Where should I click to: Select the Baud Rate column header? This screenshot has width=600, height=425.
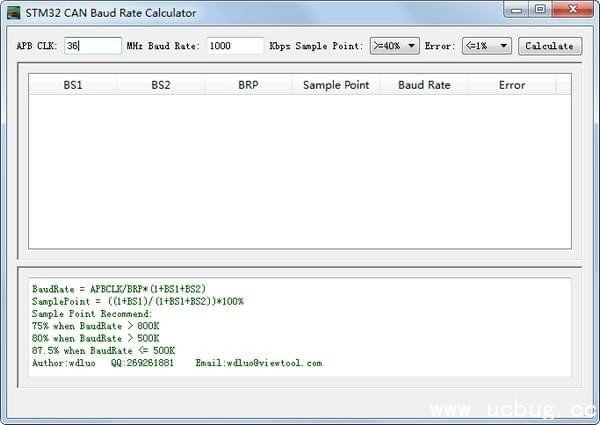(x=424, y=85)
